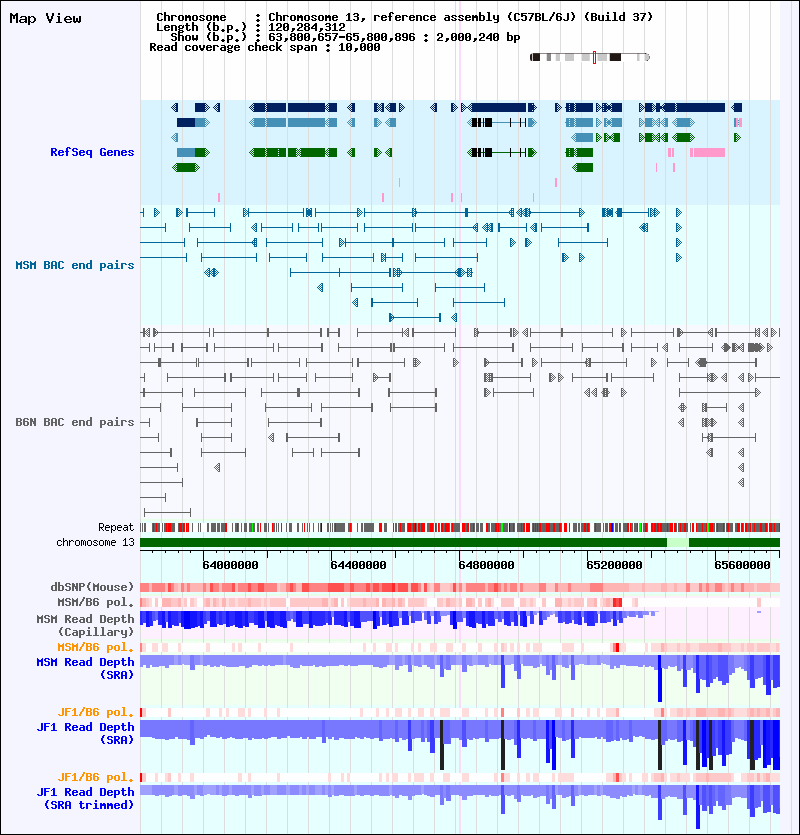This screenshot has height=835, width=800.
Task: Click the MSM Read Depth (Capillary) histogram
Action: pos(398,619)
